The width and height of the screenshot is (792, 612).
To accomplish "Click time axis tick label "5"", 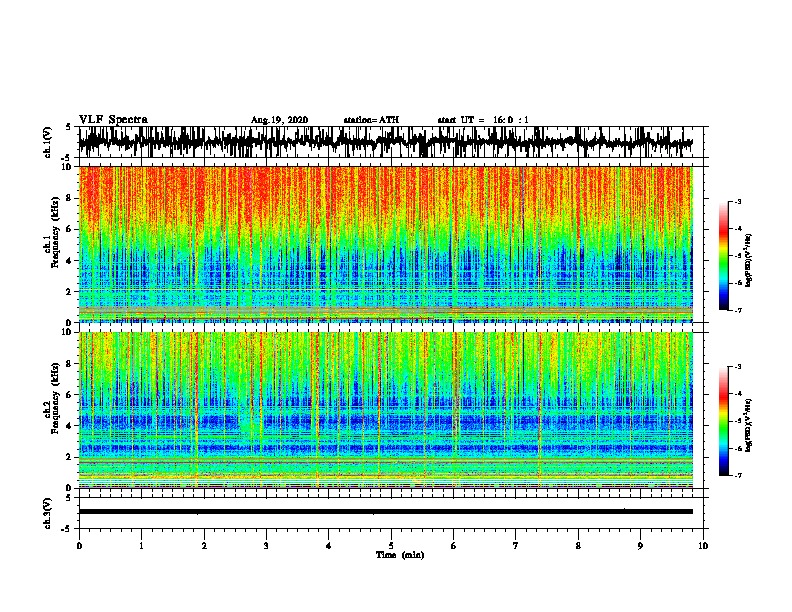I will coord(391,546).
